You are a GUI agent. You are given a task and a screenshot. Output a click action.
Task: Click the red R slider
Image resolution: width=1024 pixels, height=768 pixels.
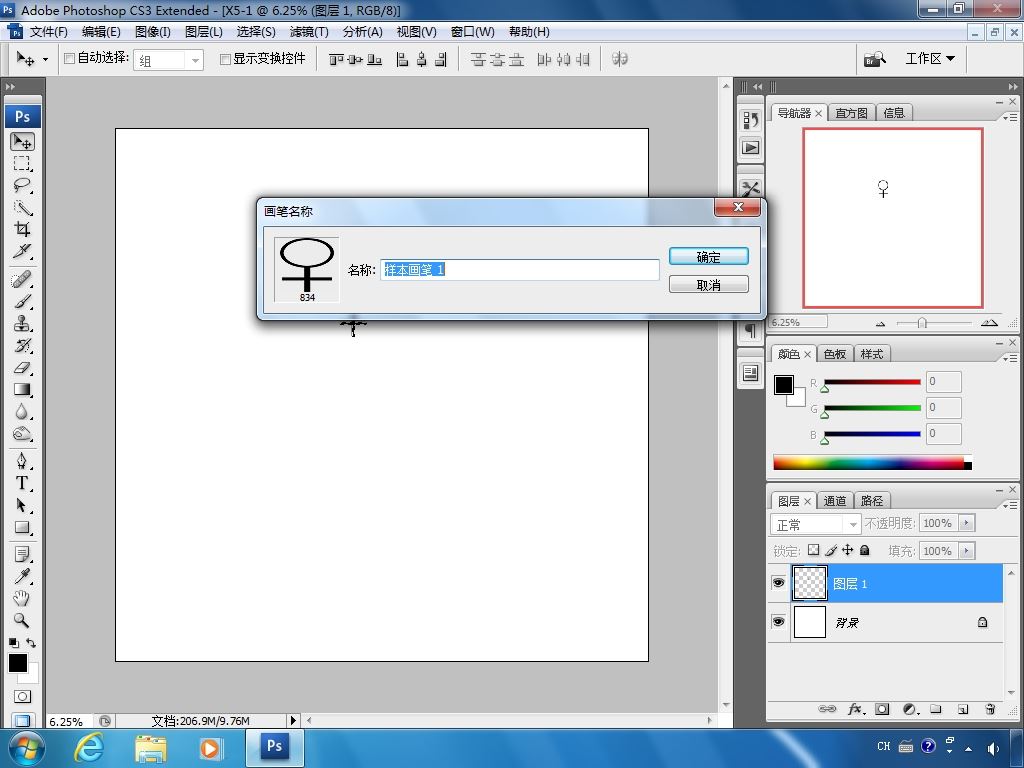tap(872, 382)
